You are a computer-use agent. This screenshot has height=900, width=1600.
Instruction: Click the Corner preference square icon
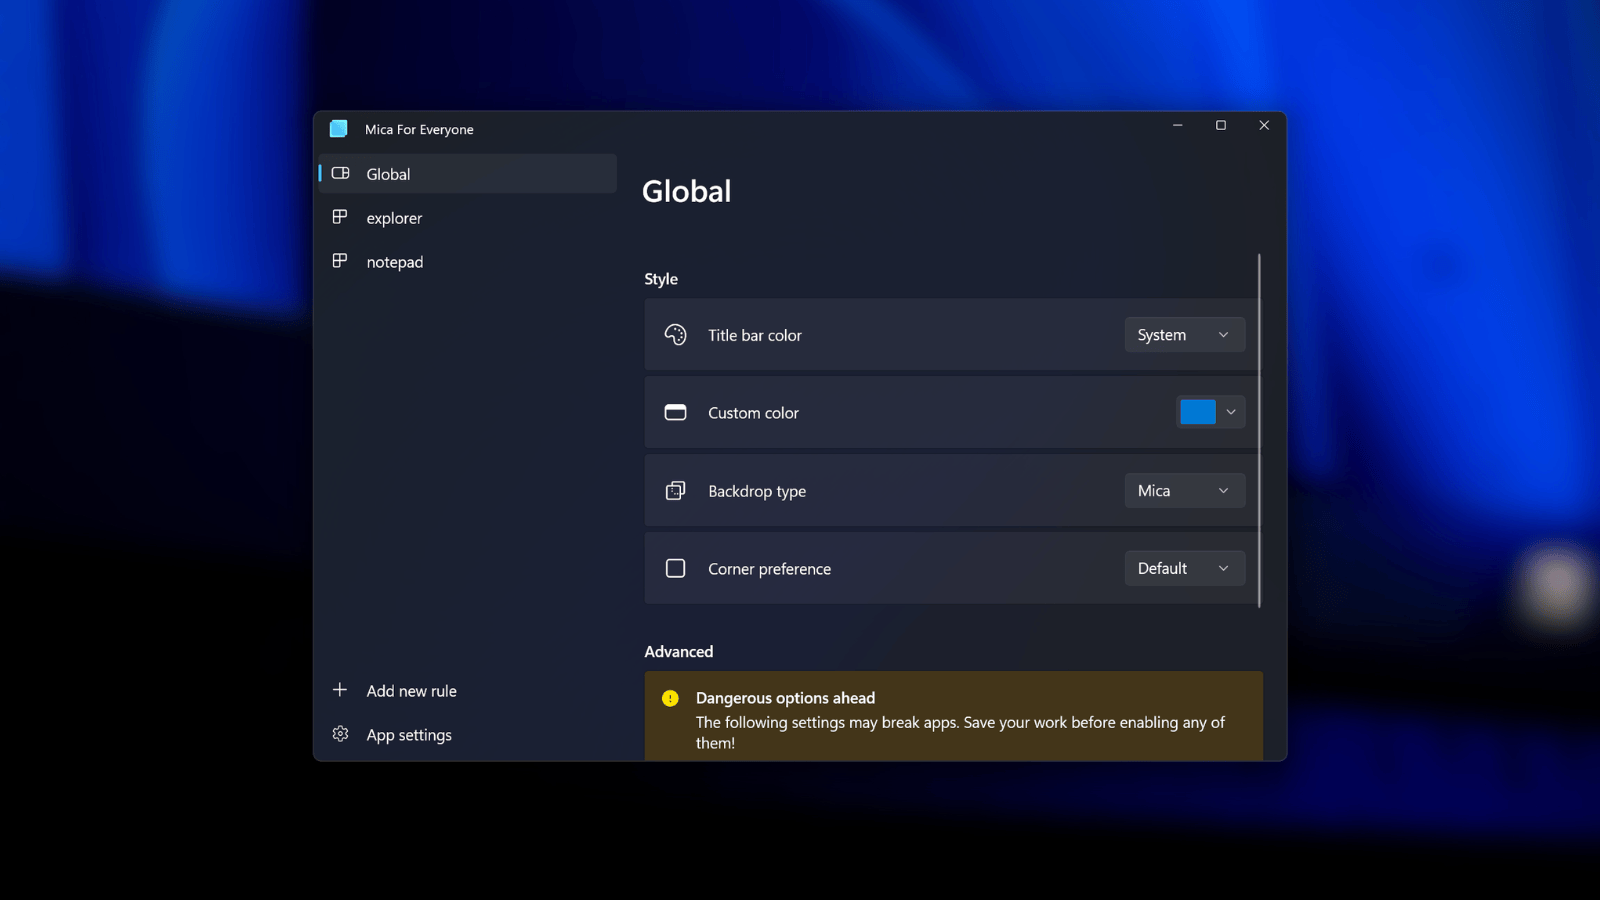pyautogui.click(x=676, y=568)
